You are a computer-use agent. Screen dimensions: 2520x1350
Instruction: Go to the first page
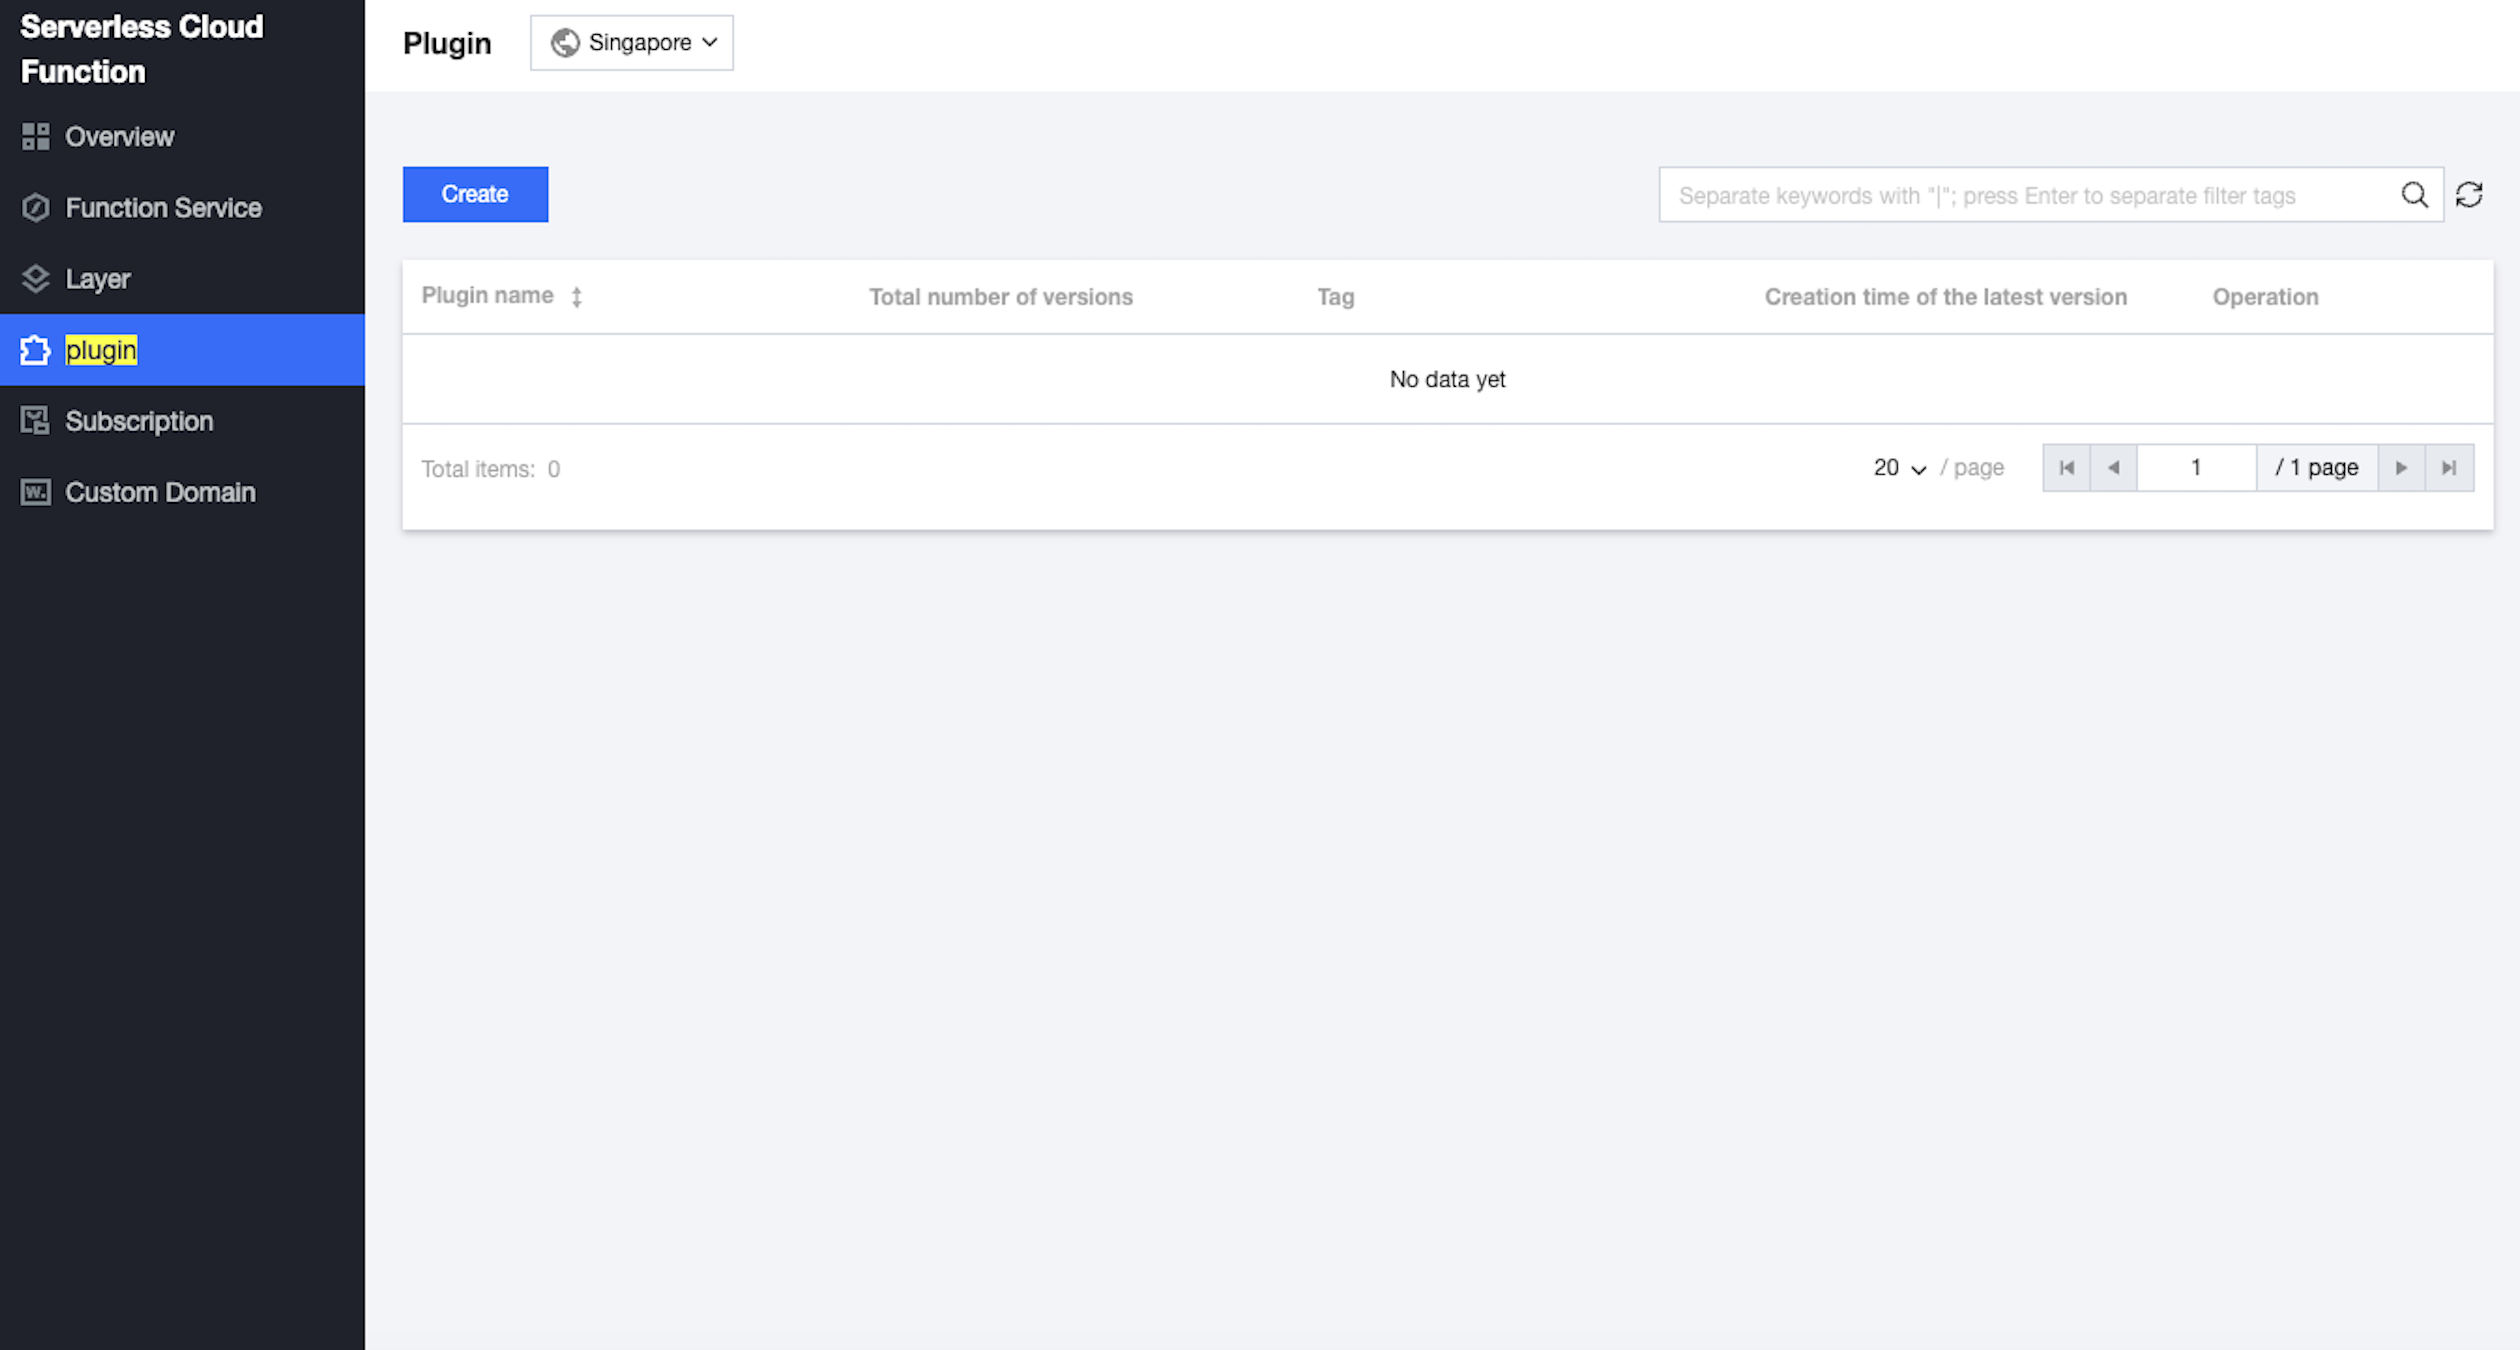click(x=2066, y=468)
